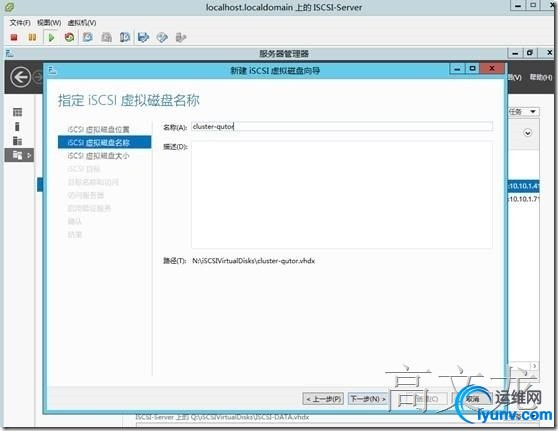Click the 下一步(N) next button
The image size is (558, 431).
click(x=368, y=399)
